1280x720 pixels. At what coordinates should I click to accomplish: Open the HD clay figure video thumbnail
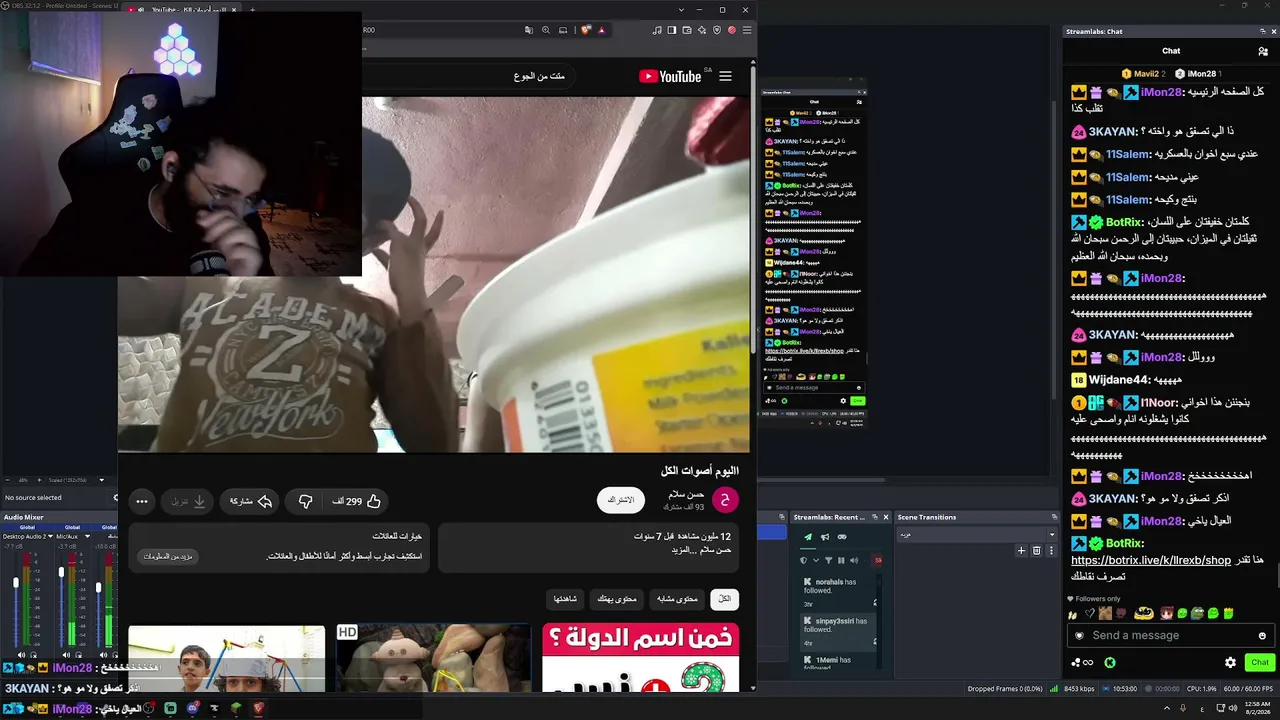click(x=433, y=658)
